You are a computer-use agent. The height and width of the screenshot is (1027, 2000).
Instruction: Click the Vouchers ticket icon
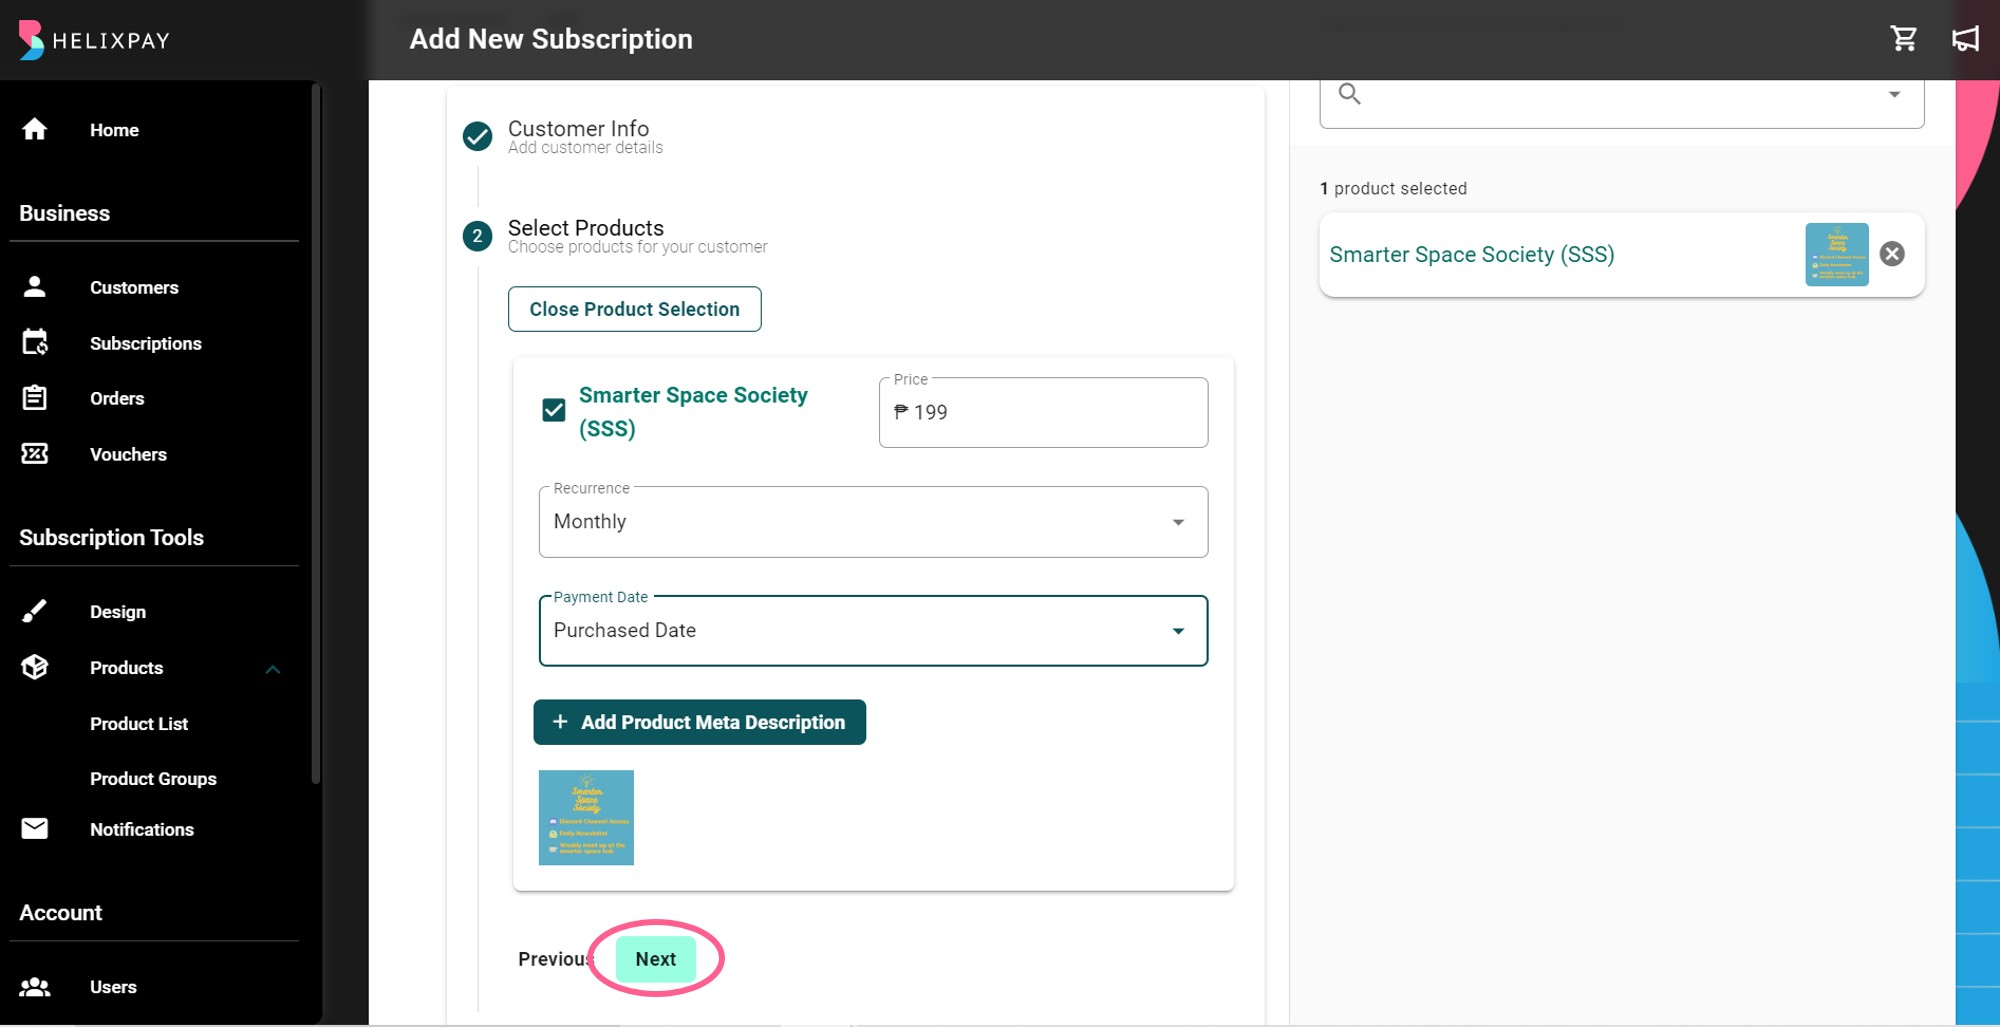[x=35, y=454]
